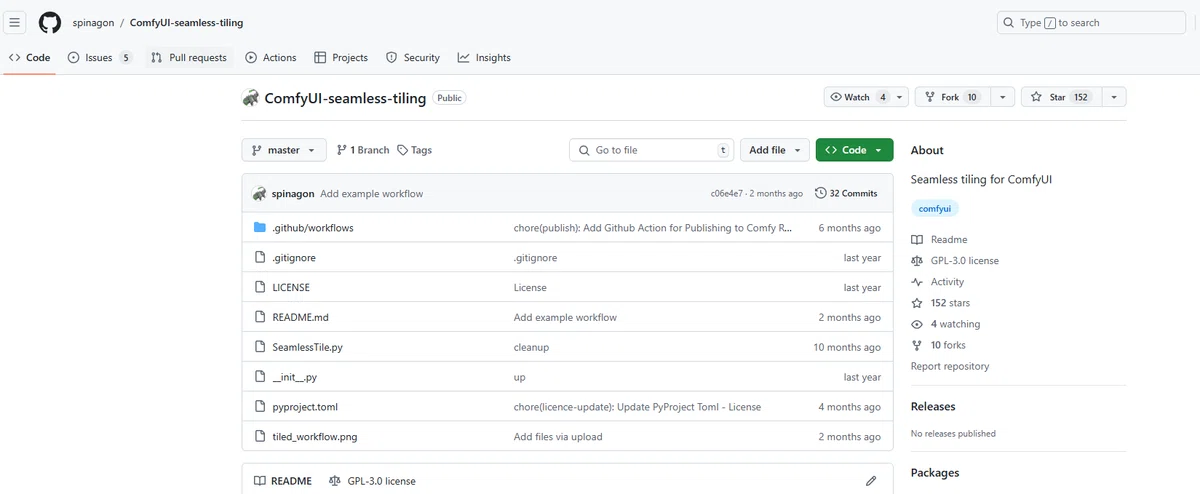View the 10 forks link
The image size is (1200, 494).
click(x=938, y=345)
